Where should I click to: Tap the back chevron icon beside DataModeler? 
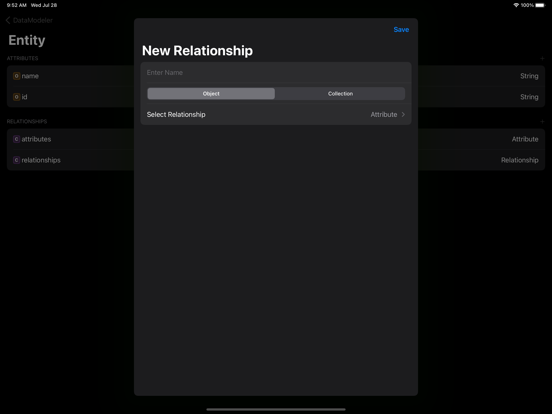8,20
